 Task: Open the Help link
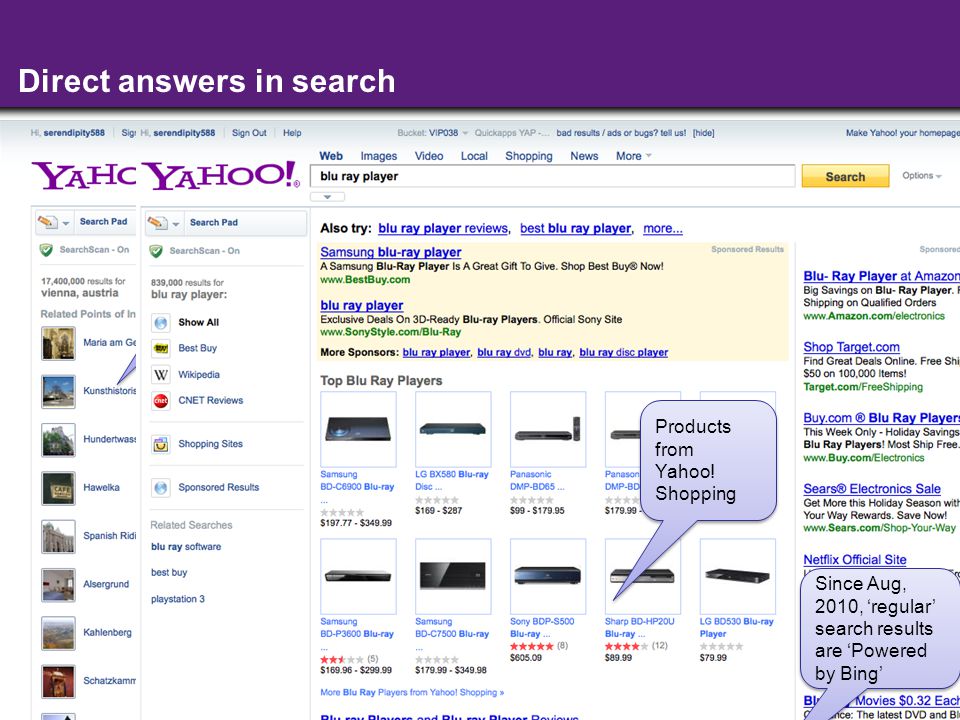tap(292, 133)
